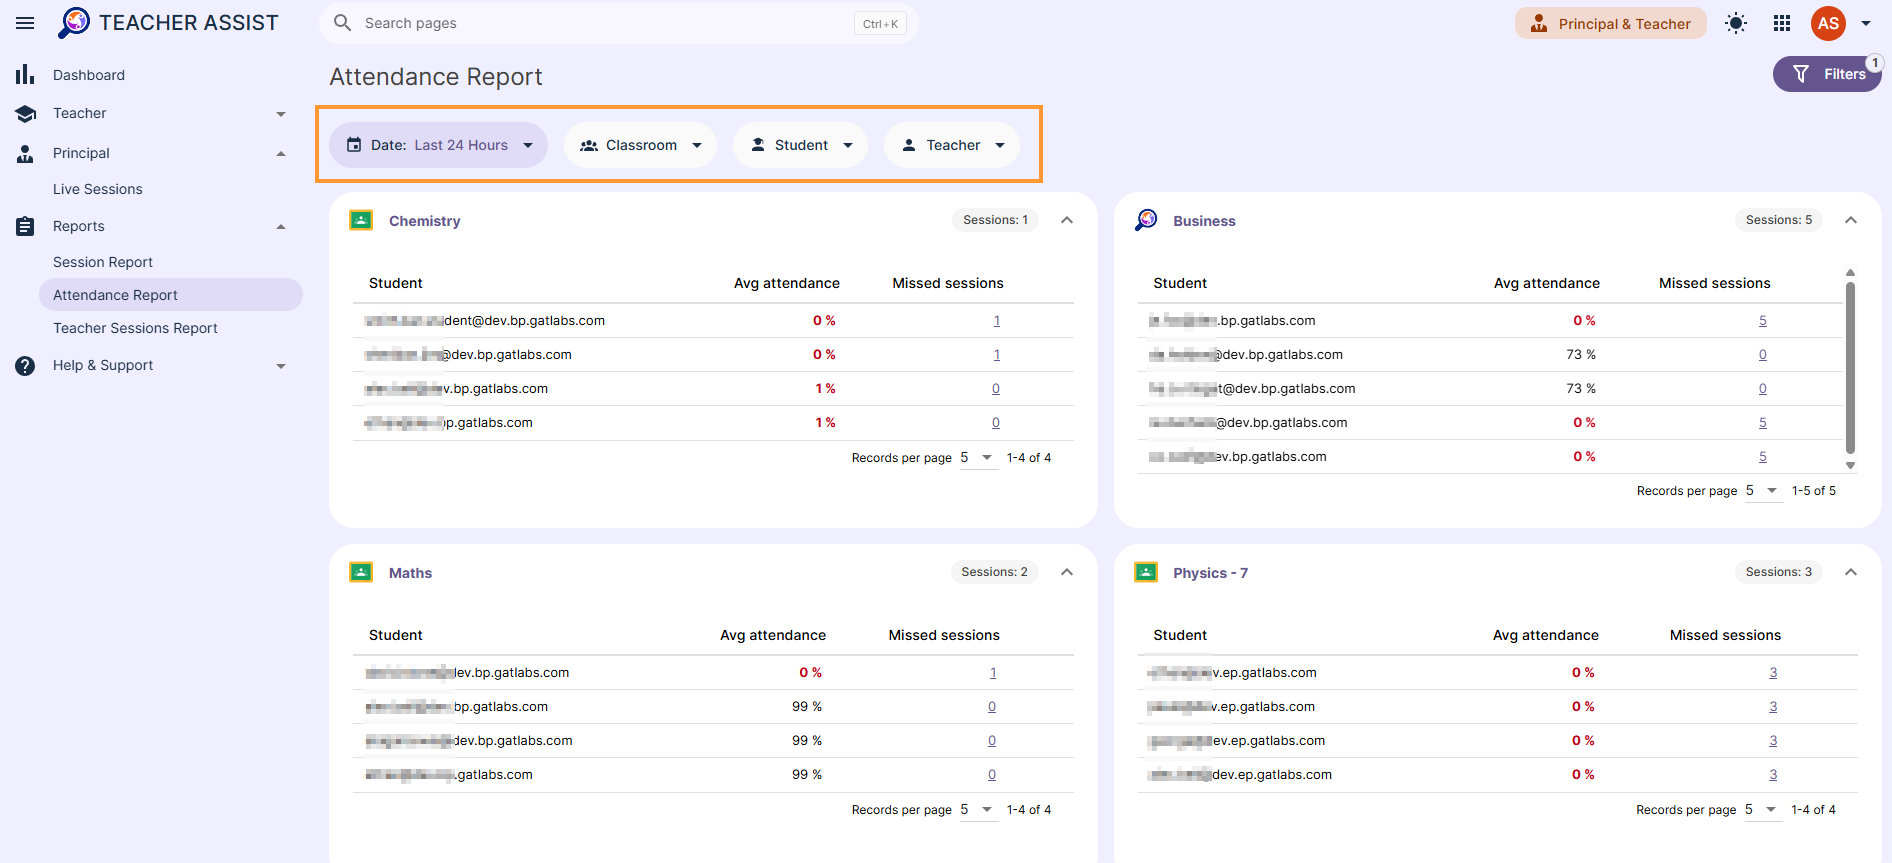Open the Date Last 24 Hours dropdown
Image resolution: width=1892 pixels, height=863 pixels.
(x=438, y=145)
